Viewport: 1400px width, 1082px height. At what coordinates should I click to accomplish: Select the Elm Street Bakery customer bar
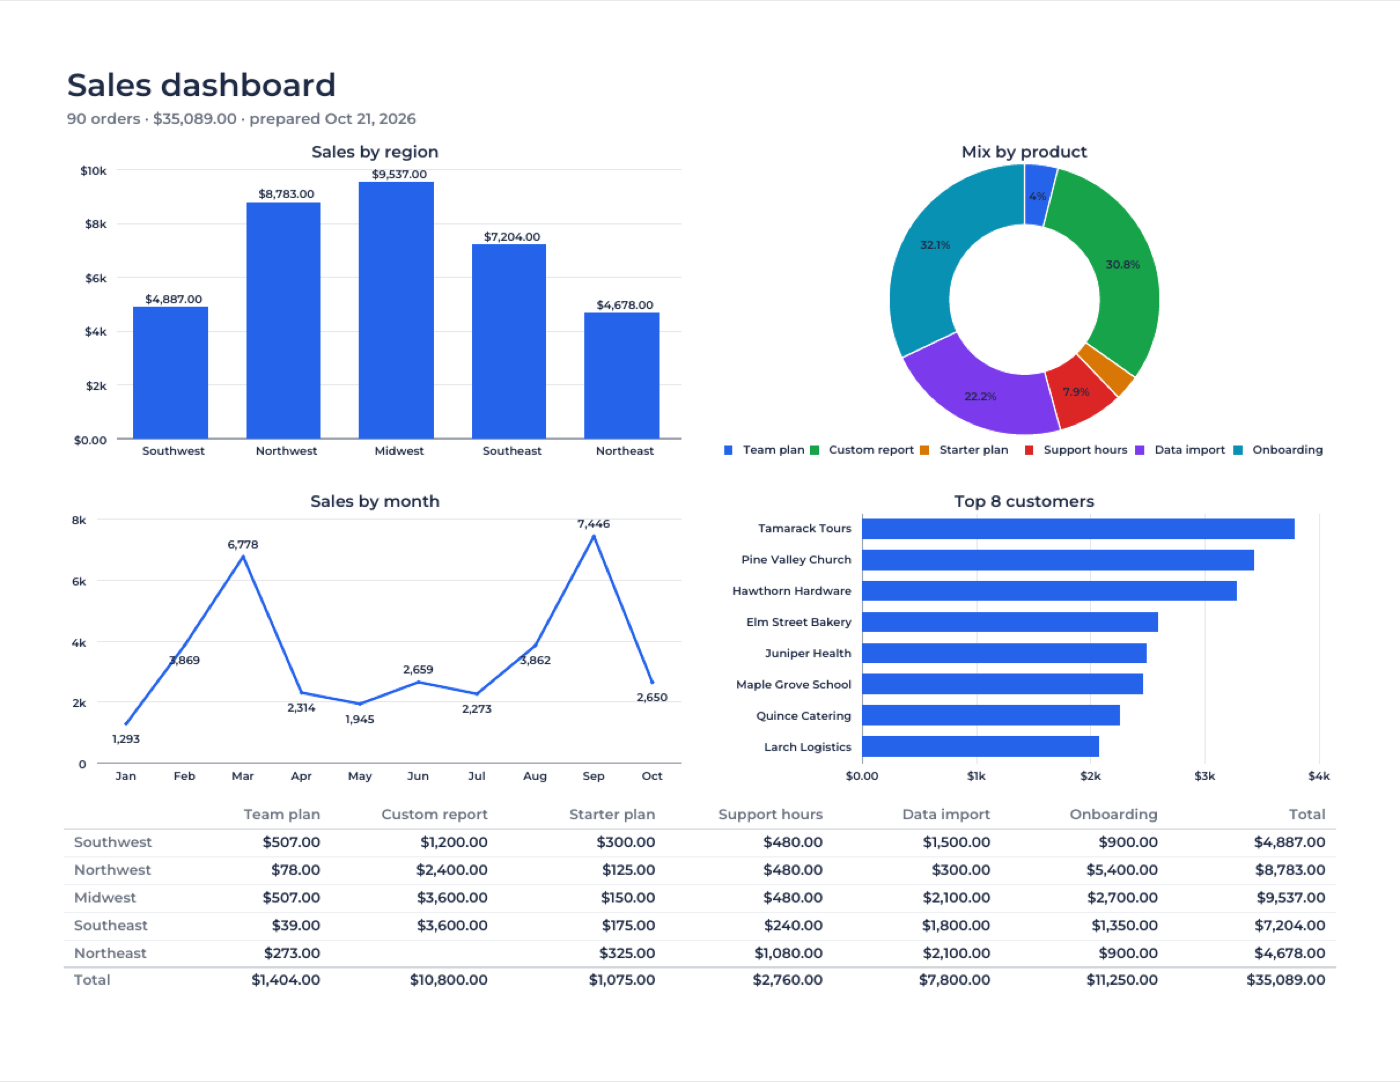(1010, 622)
